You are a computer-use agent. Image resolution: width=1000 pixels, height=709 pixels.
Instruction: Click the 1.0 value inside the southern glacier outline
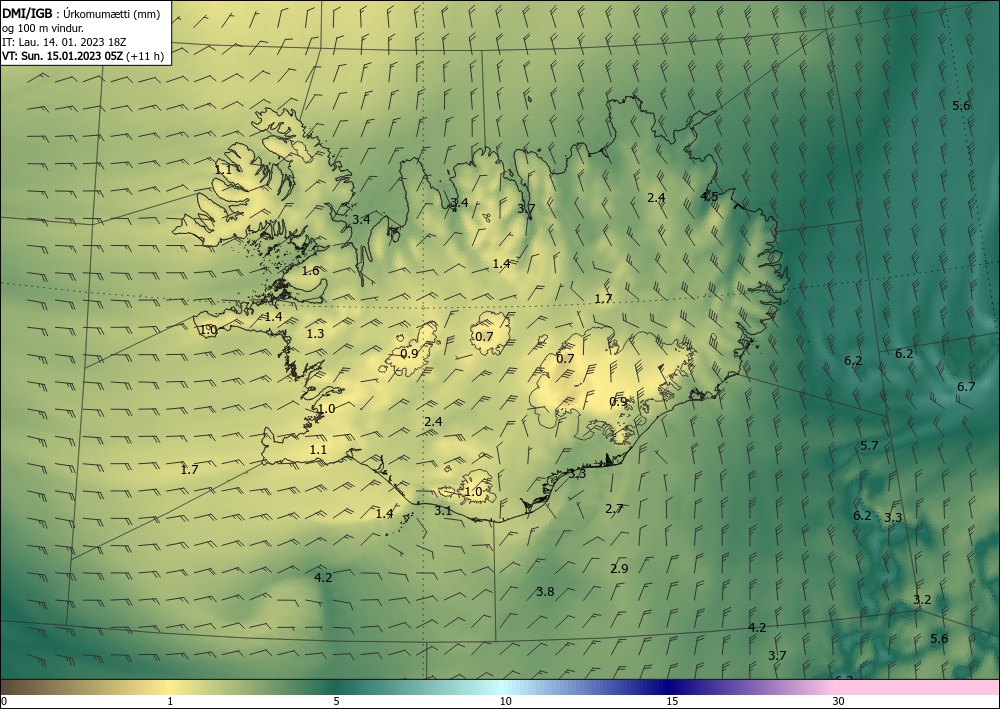[x=474, y=492]
